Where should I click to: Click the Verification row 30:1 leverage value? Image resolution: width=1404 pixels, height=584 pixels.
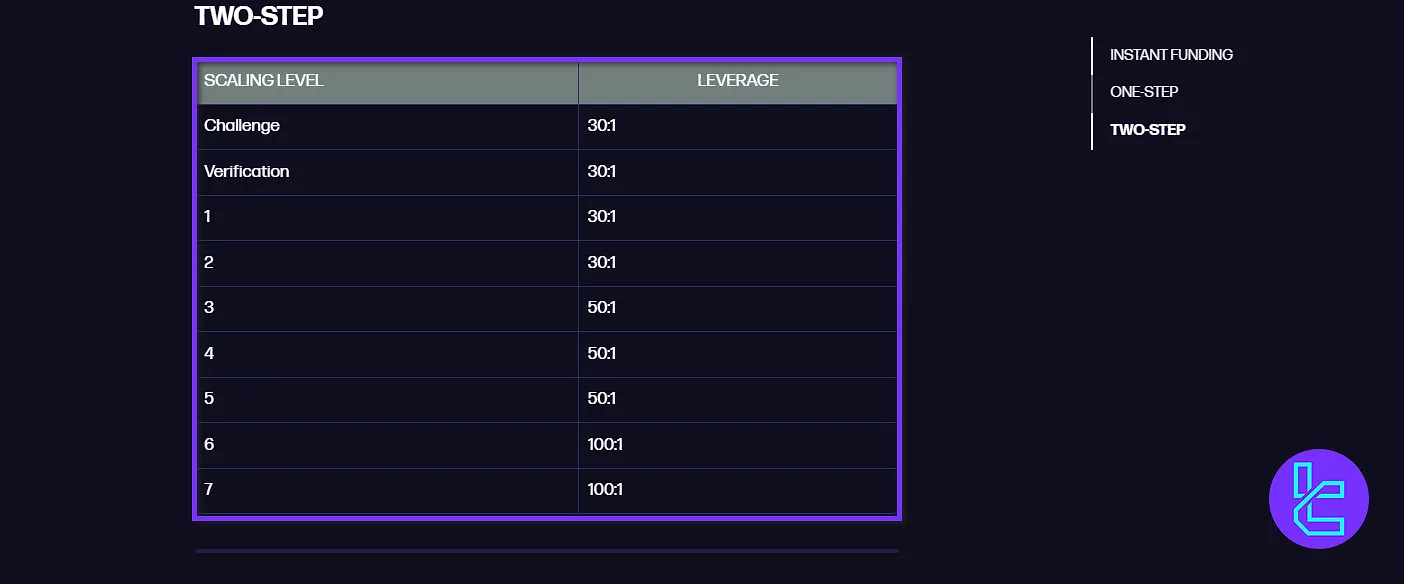(x=602, y=172)
